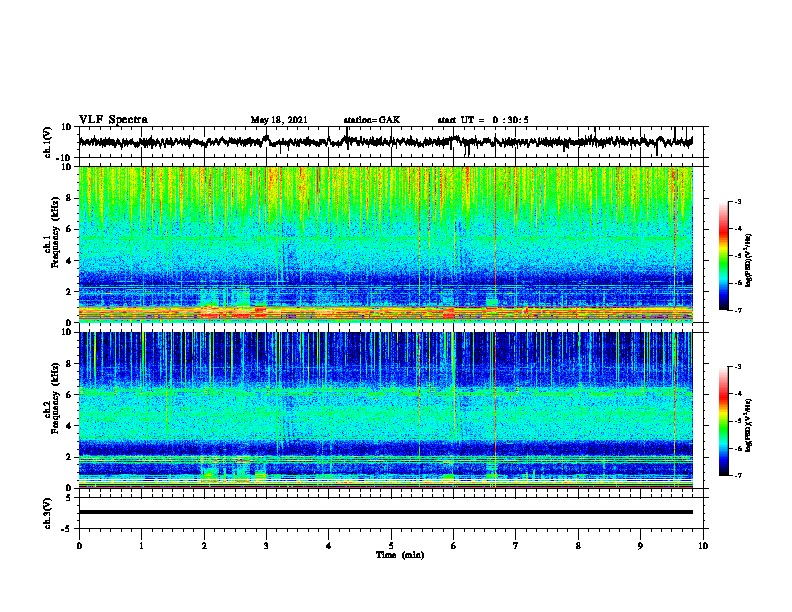
Task: Click time axis tick label "4"
Action: [x=329, y=546]
